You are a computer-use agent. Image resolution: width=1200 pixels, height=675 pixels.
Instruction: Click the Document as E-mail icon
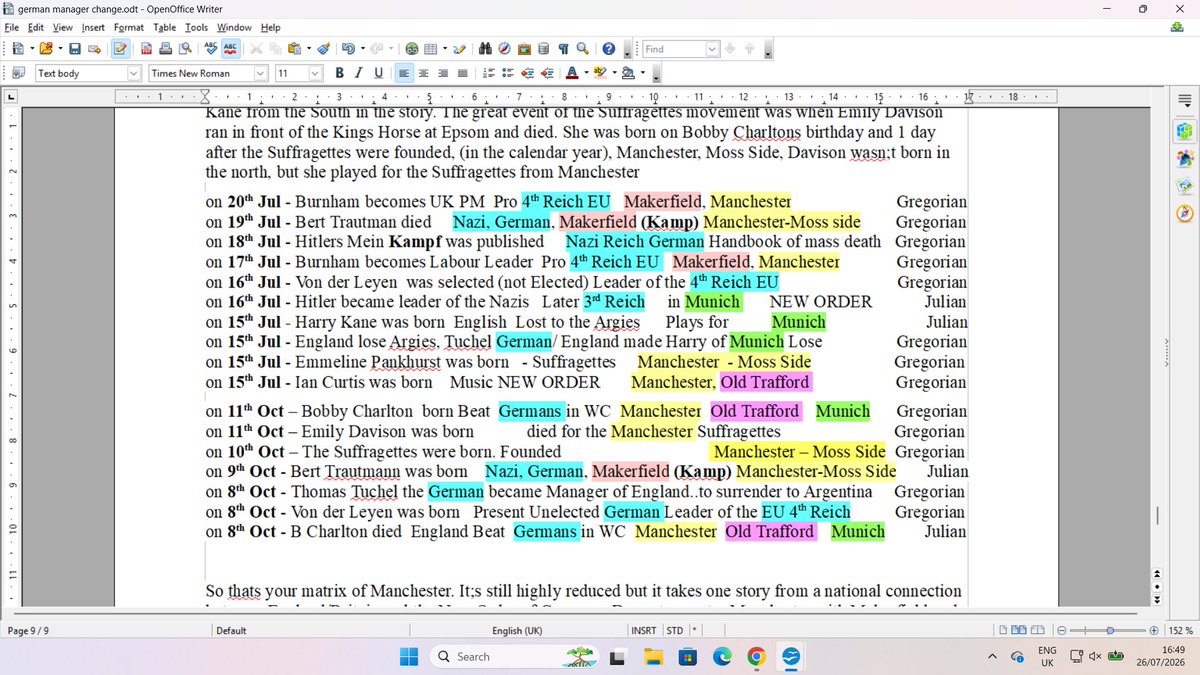[x=93, y=48]
